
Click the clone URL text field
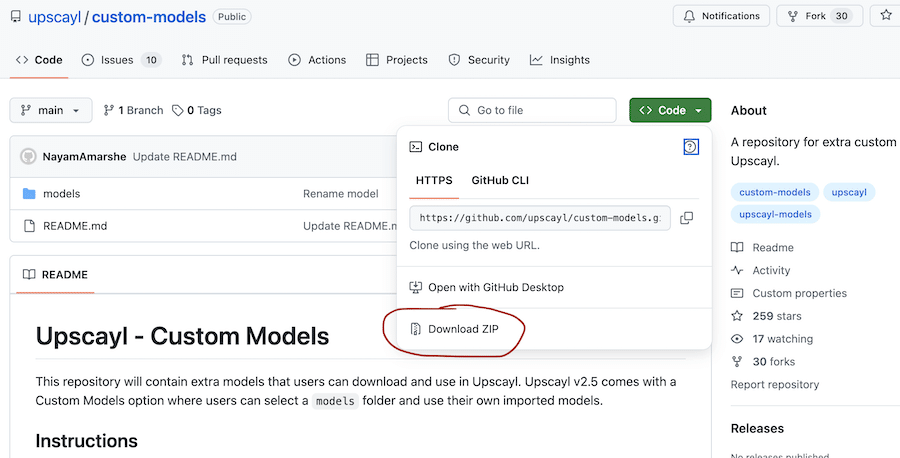coord(540,218)
